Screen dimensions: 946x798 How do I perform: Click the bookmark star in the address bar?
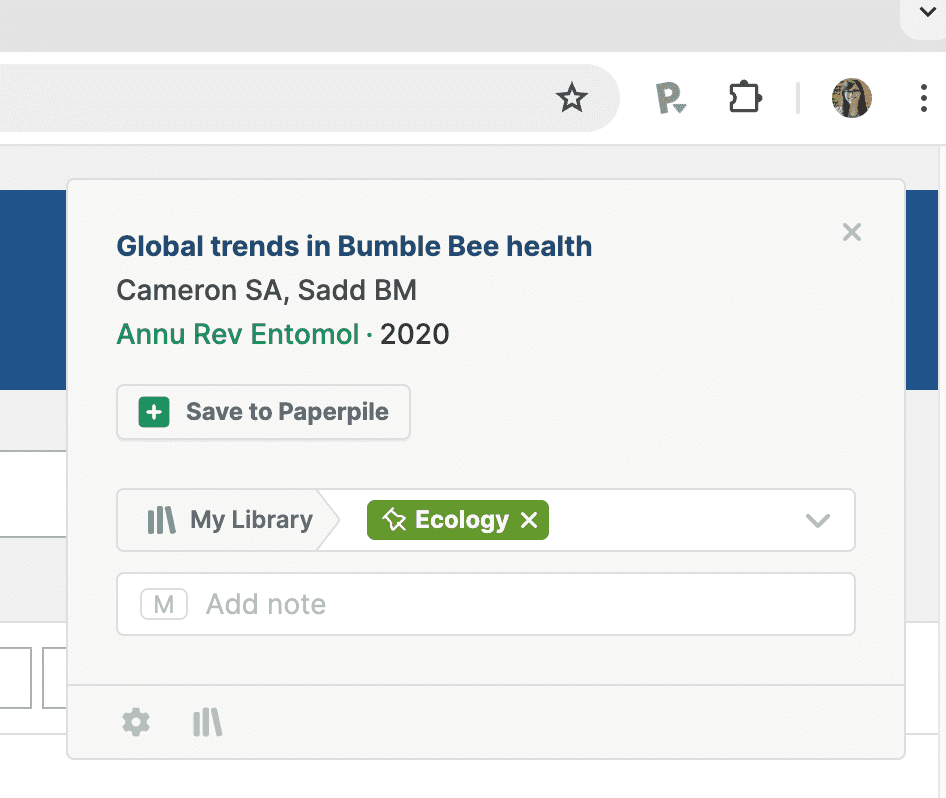click(x=572, y=98)
